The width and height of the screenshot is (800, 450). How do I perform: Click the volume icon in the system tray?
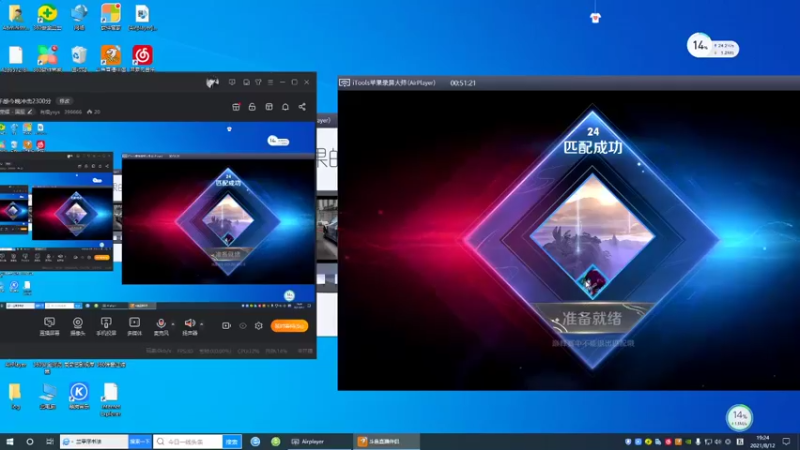(x=718, y=441)
